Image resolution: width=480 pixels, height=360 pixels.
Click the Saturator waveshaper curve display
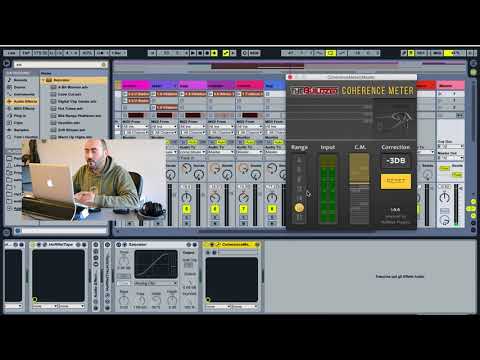pos(156,264)
